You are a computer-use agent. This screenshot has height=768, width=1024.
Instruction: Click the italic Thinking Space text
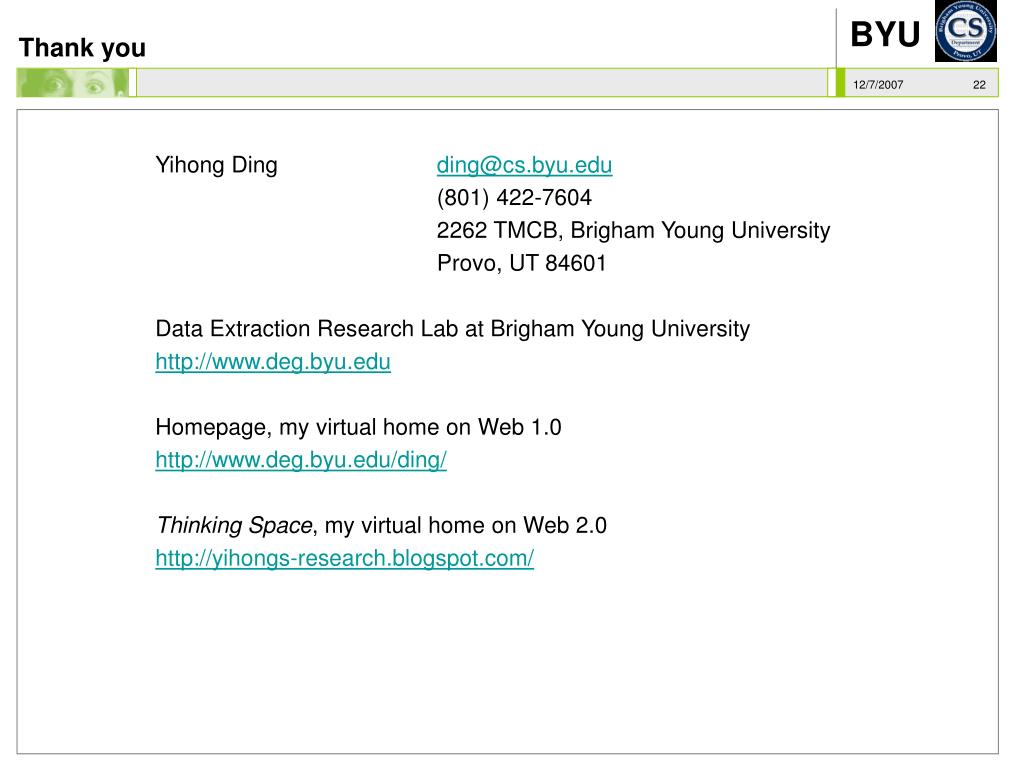coord(234,526)
